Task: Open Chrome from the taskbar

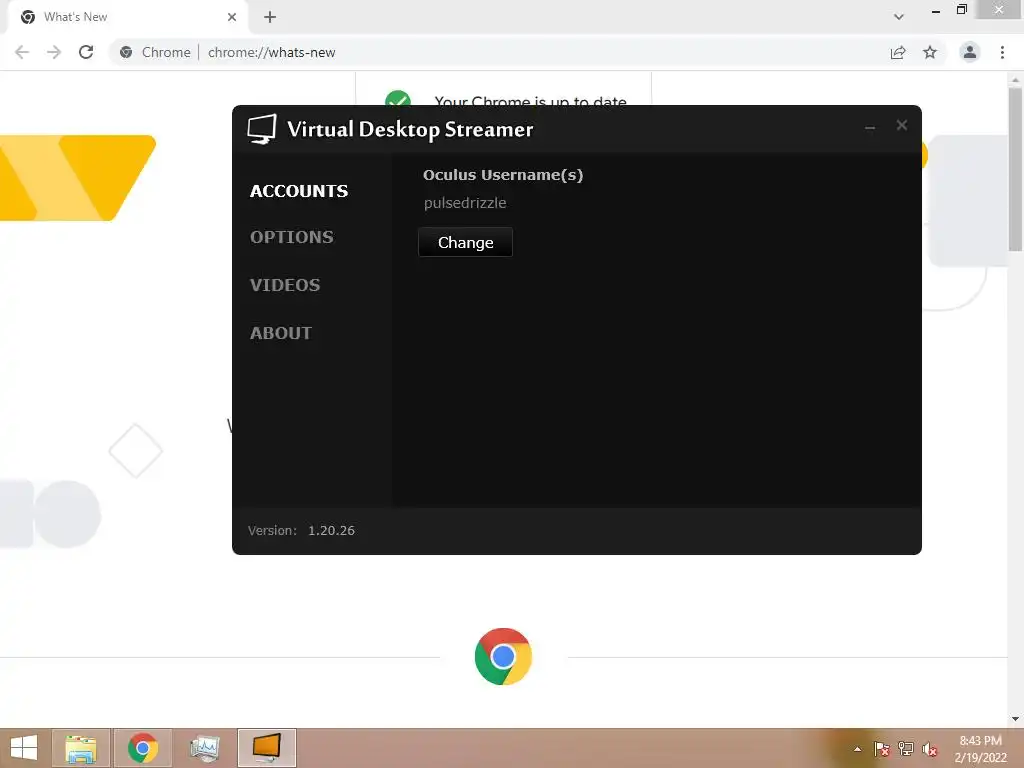Action: pos(143,748)
